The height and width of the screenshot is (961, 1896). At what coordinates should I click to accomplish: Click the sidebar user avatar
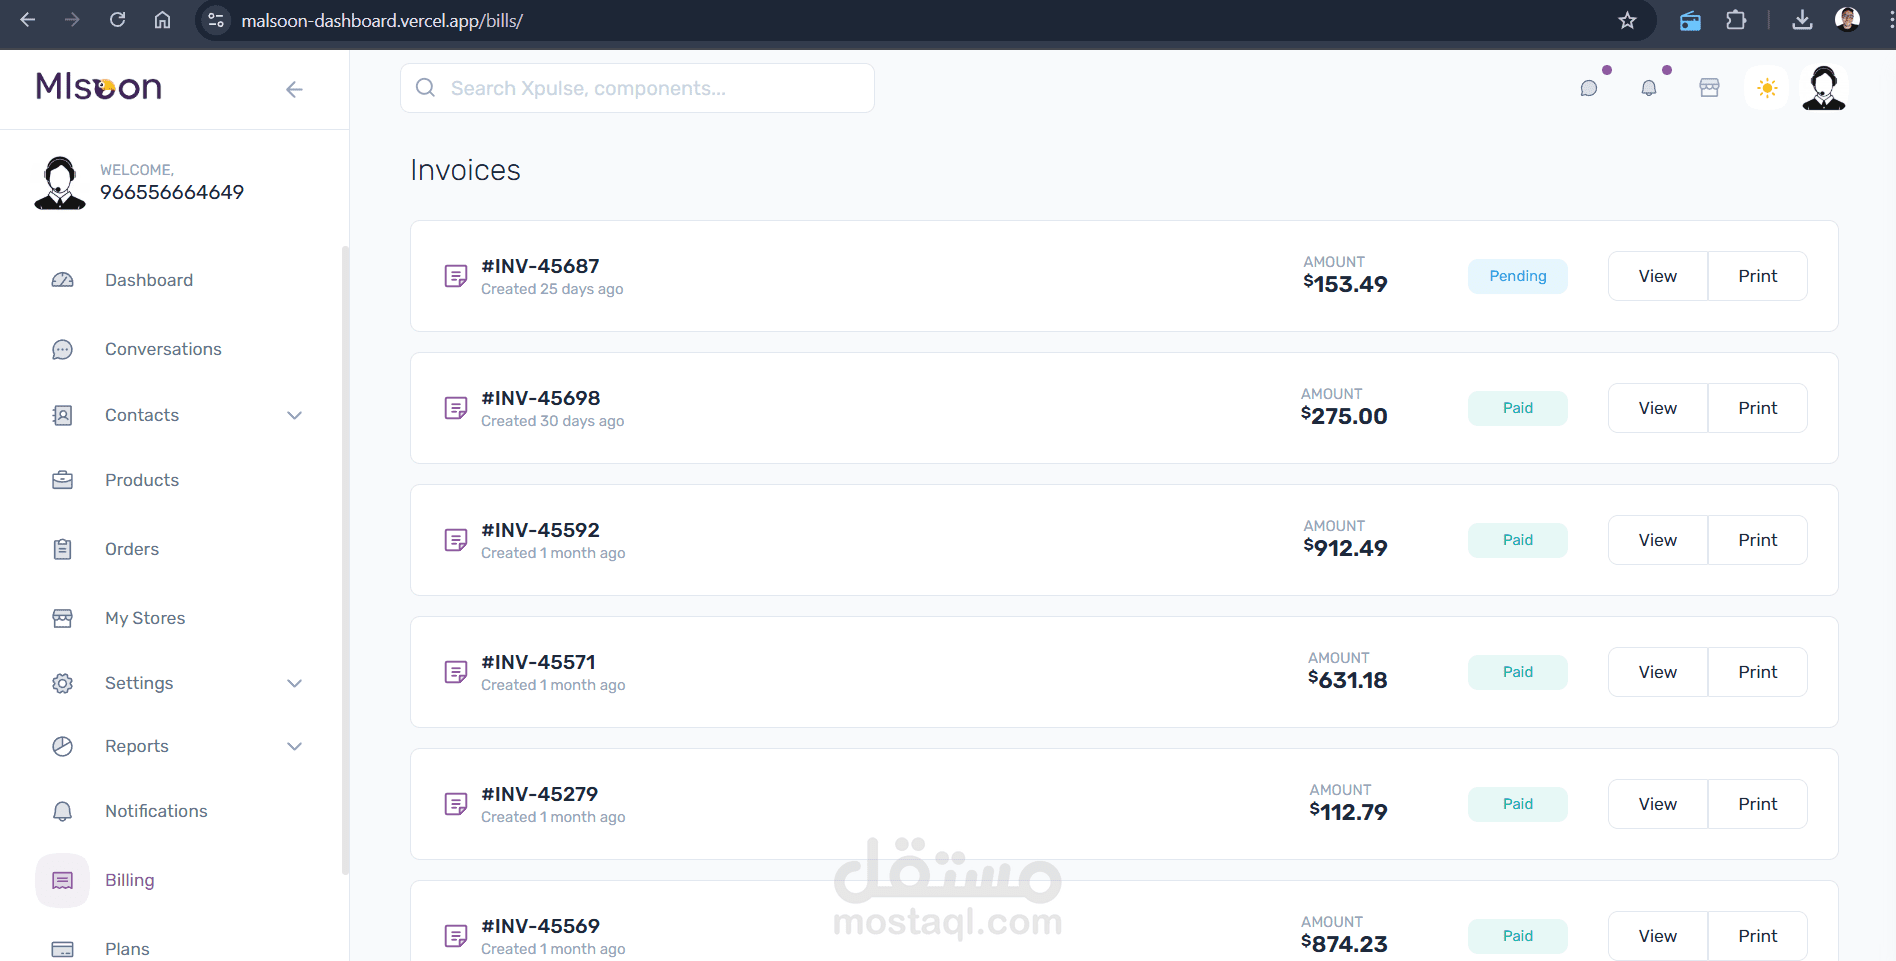click(x=60, y=182)
